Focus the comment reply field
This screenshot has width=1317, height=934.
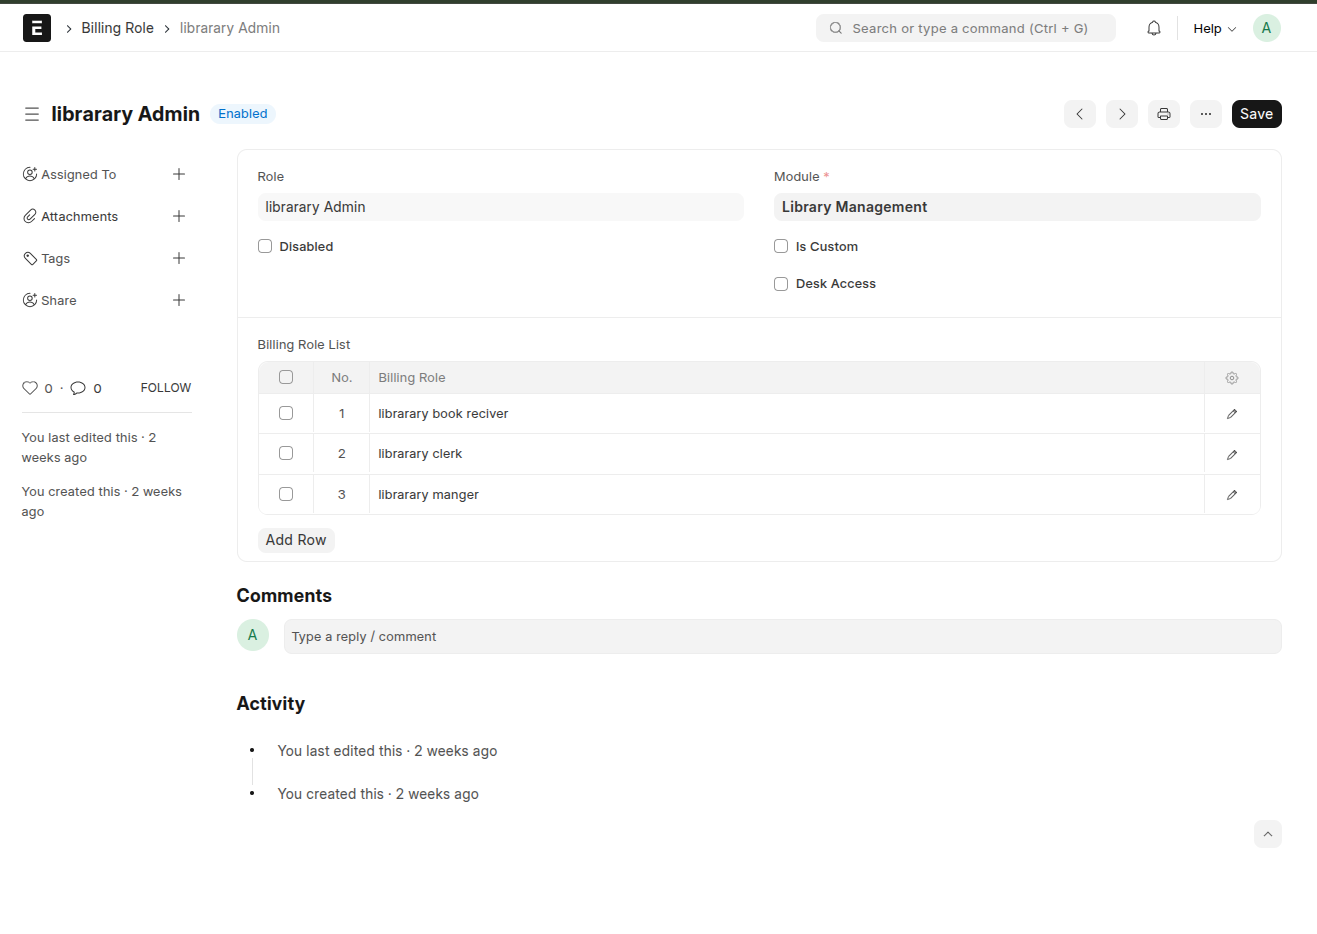[x=781, y=637]
